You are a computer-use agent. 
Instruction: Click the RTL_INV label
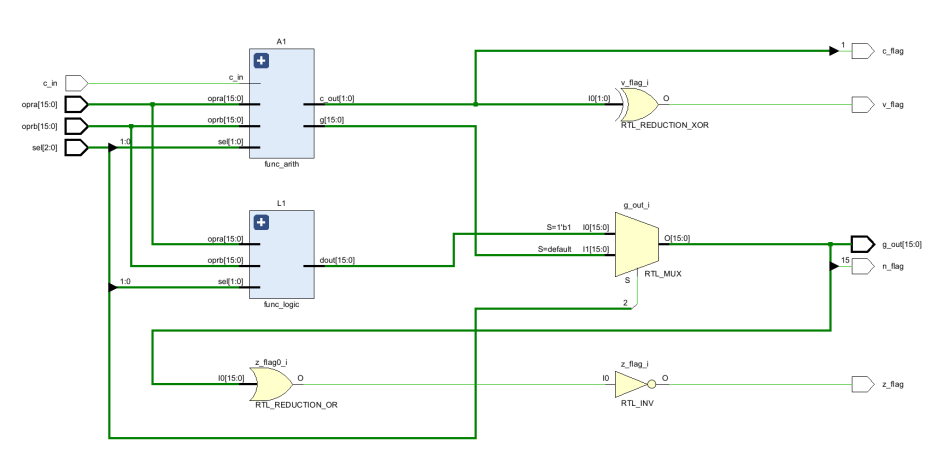(636, 403)
